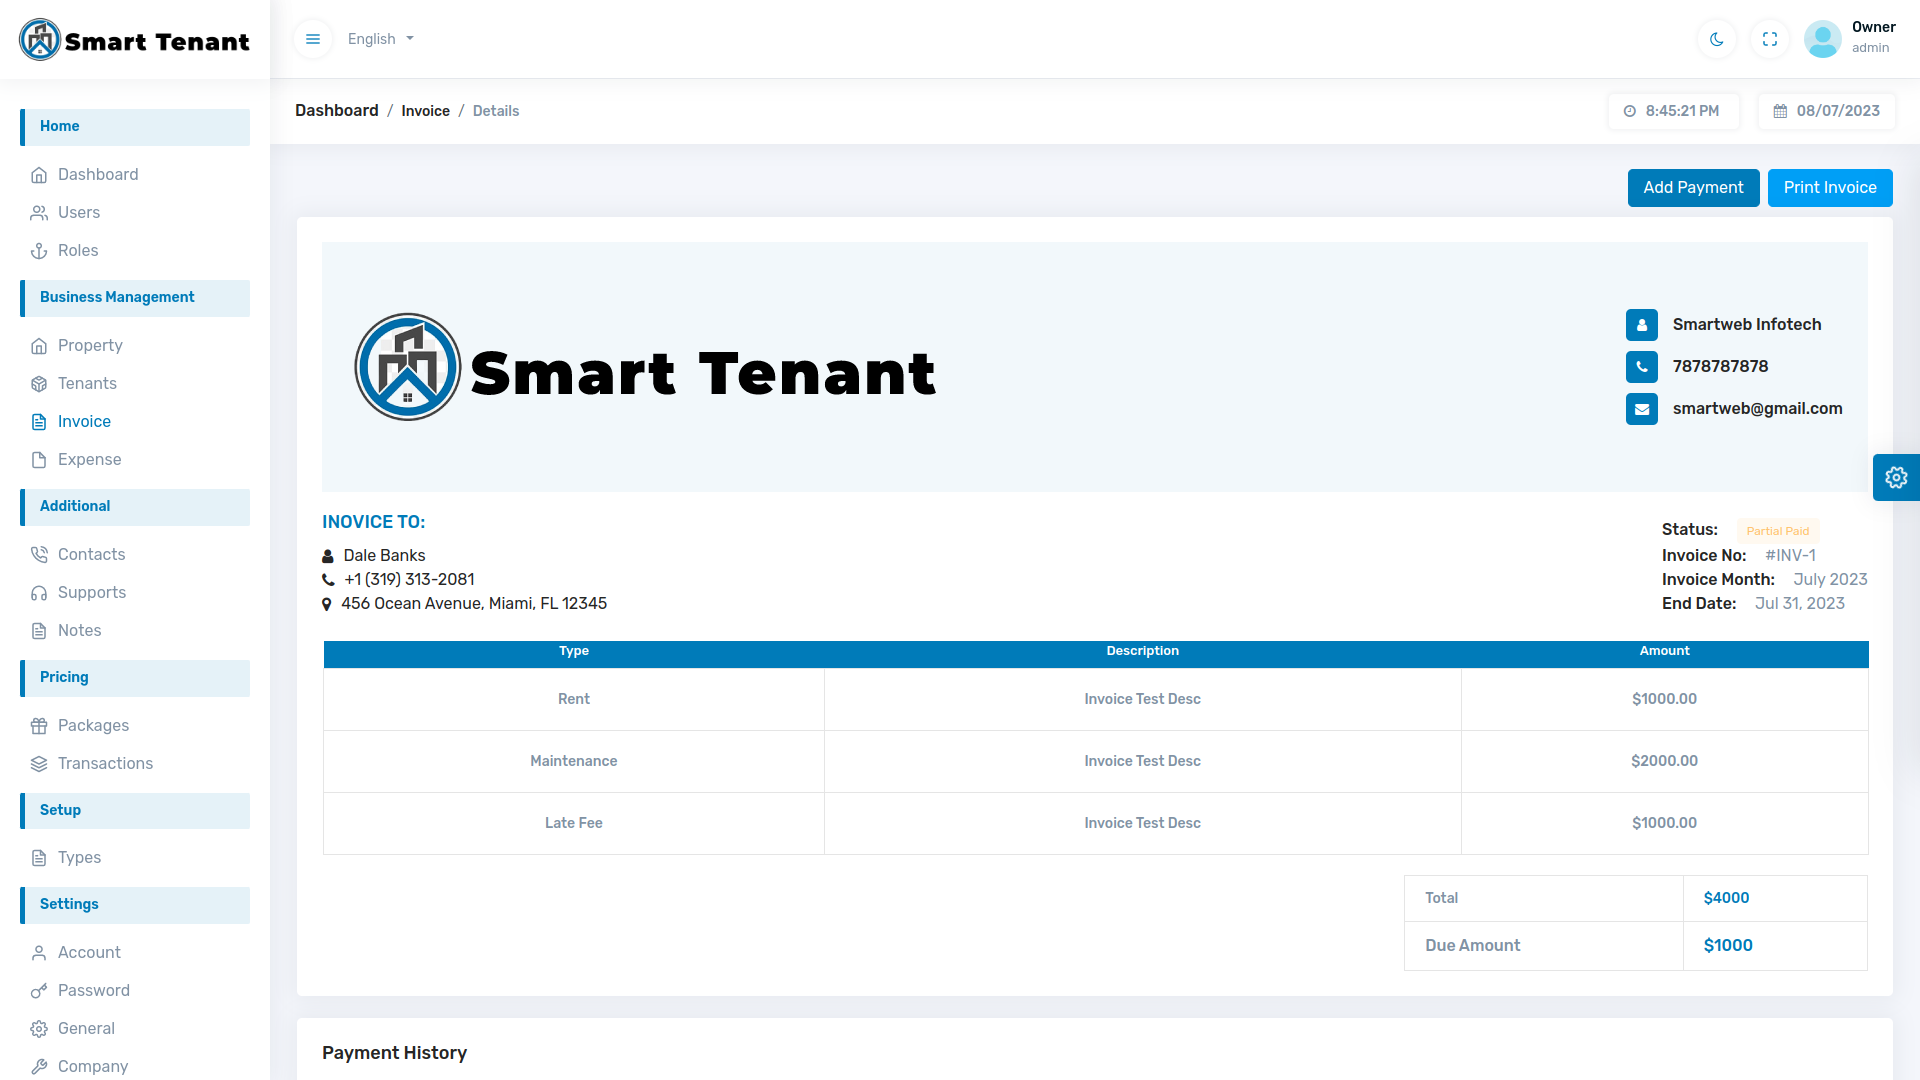Click the Invoice breadcrumb link

point(425,111)
